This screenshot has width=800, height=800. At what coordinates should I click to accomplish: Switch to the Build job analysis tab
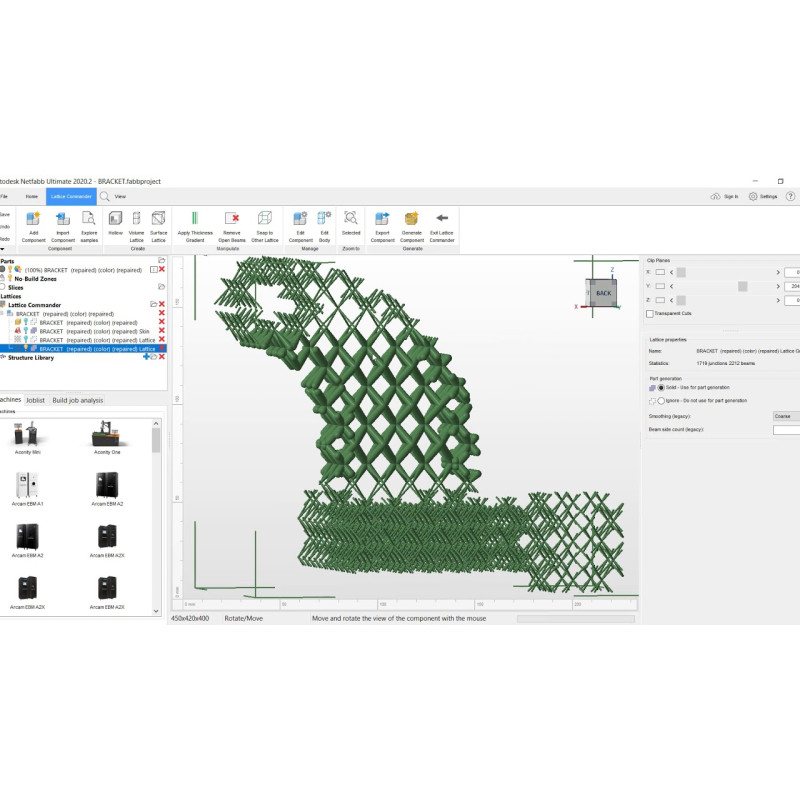[78, 400]
